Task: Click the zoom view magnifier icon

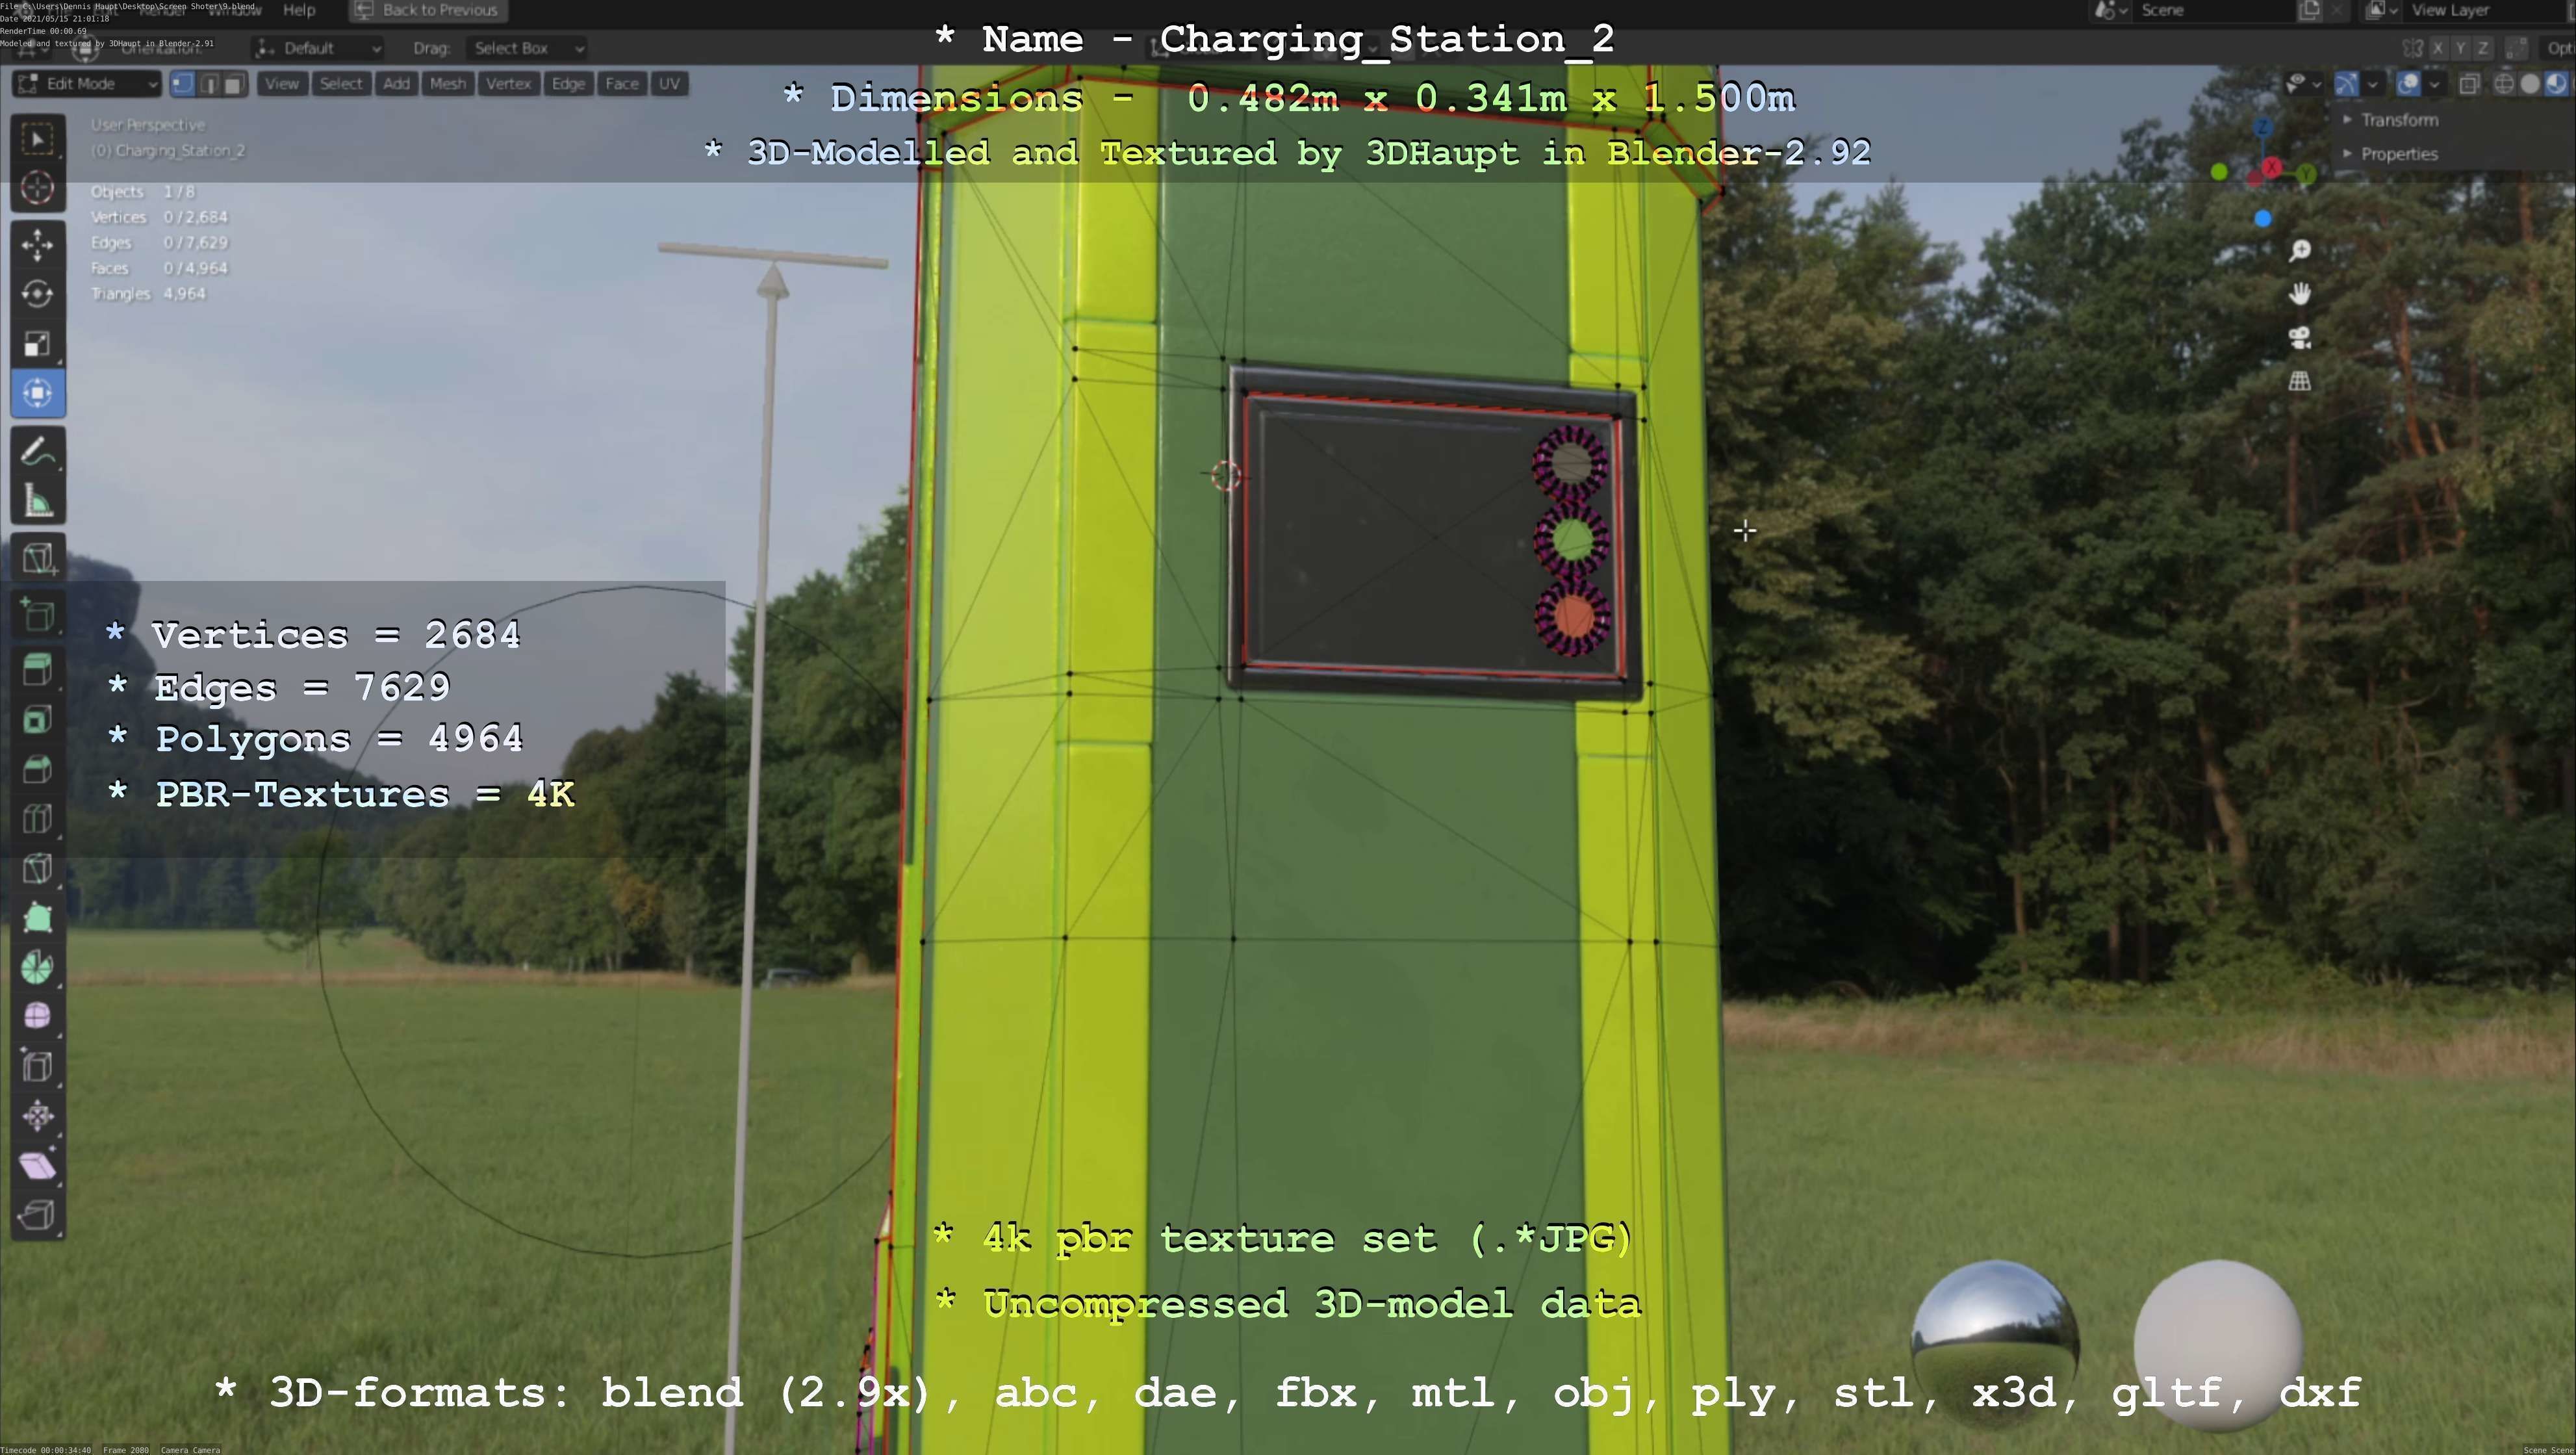Action: pyautogui.click(x=2300, y=250)
